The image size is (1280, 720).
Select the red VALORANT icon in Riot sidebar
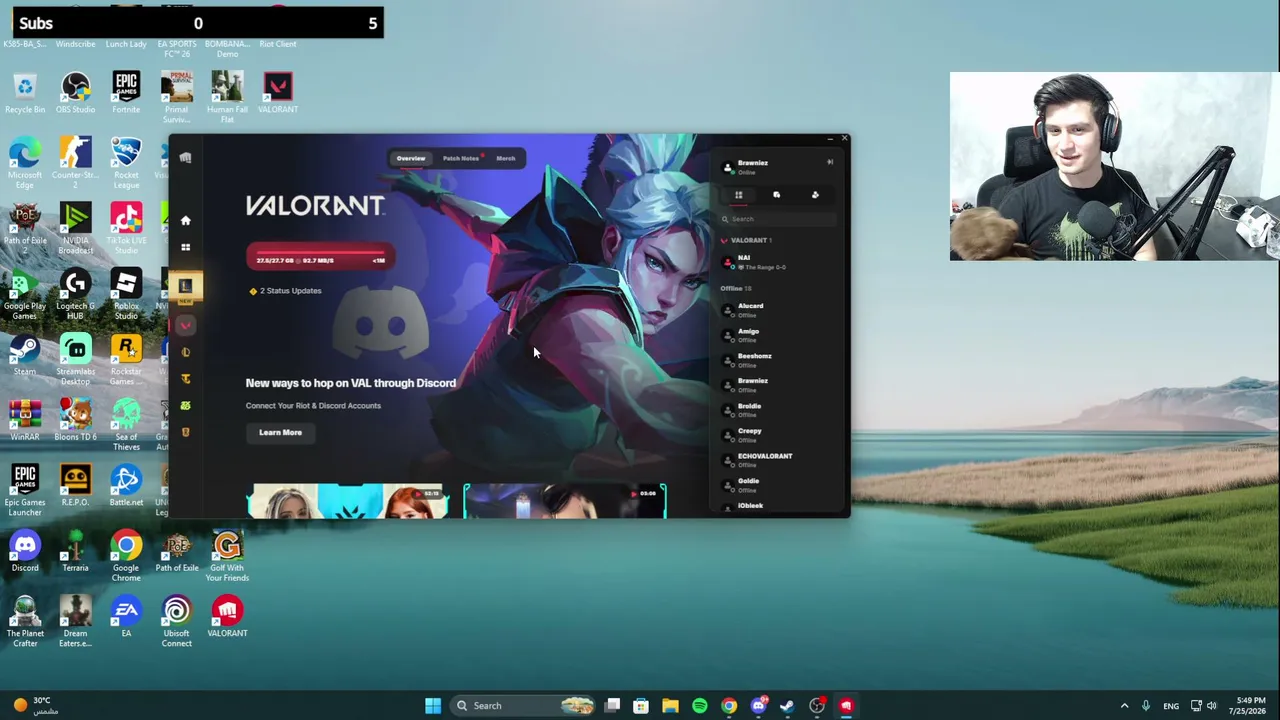click(x=185, y=325)
